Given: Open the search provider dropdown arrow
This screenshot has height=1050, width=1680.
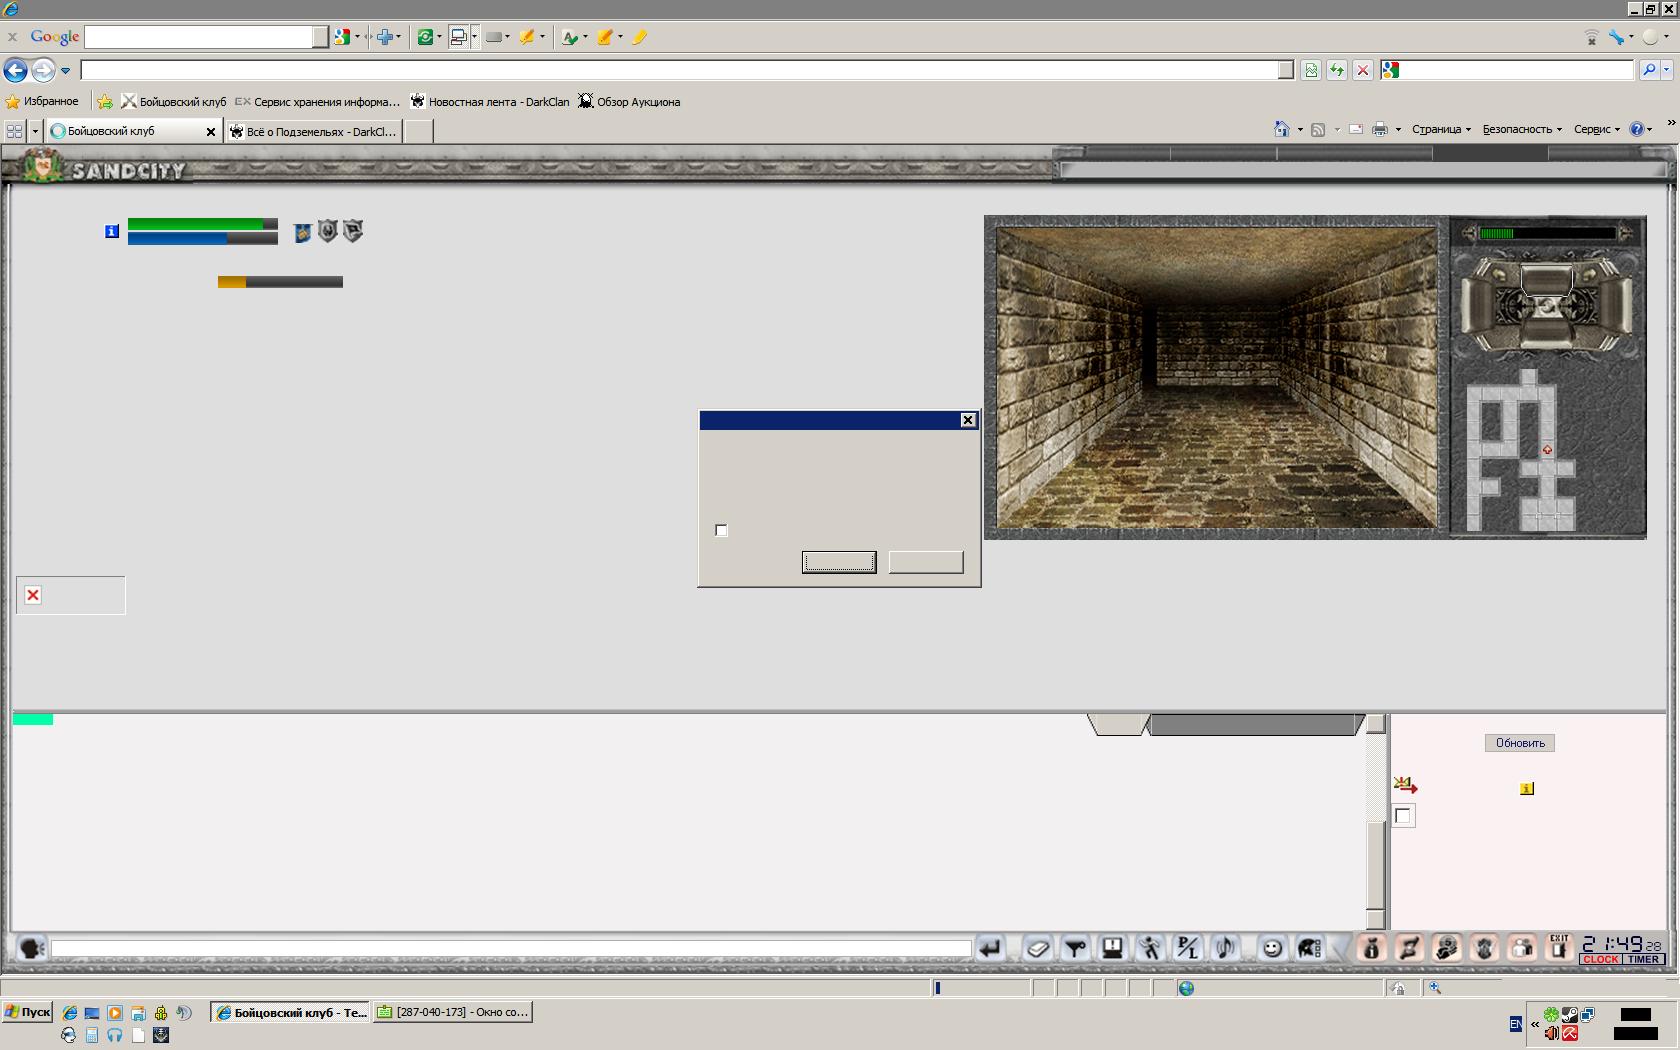Looking at the screenshot, I should pos(1668,70).
